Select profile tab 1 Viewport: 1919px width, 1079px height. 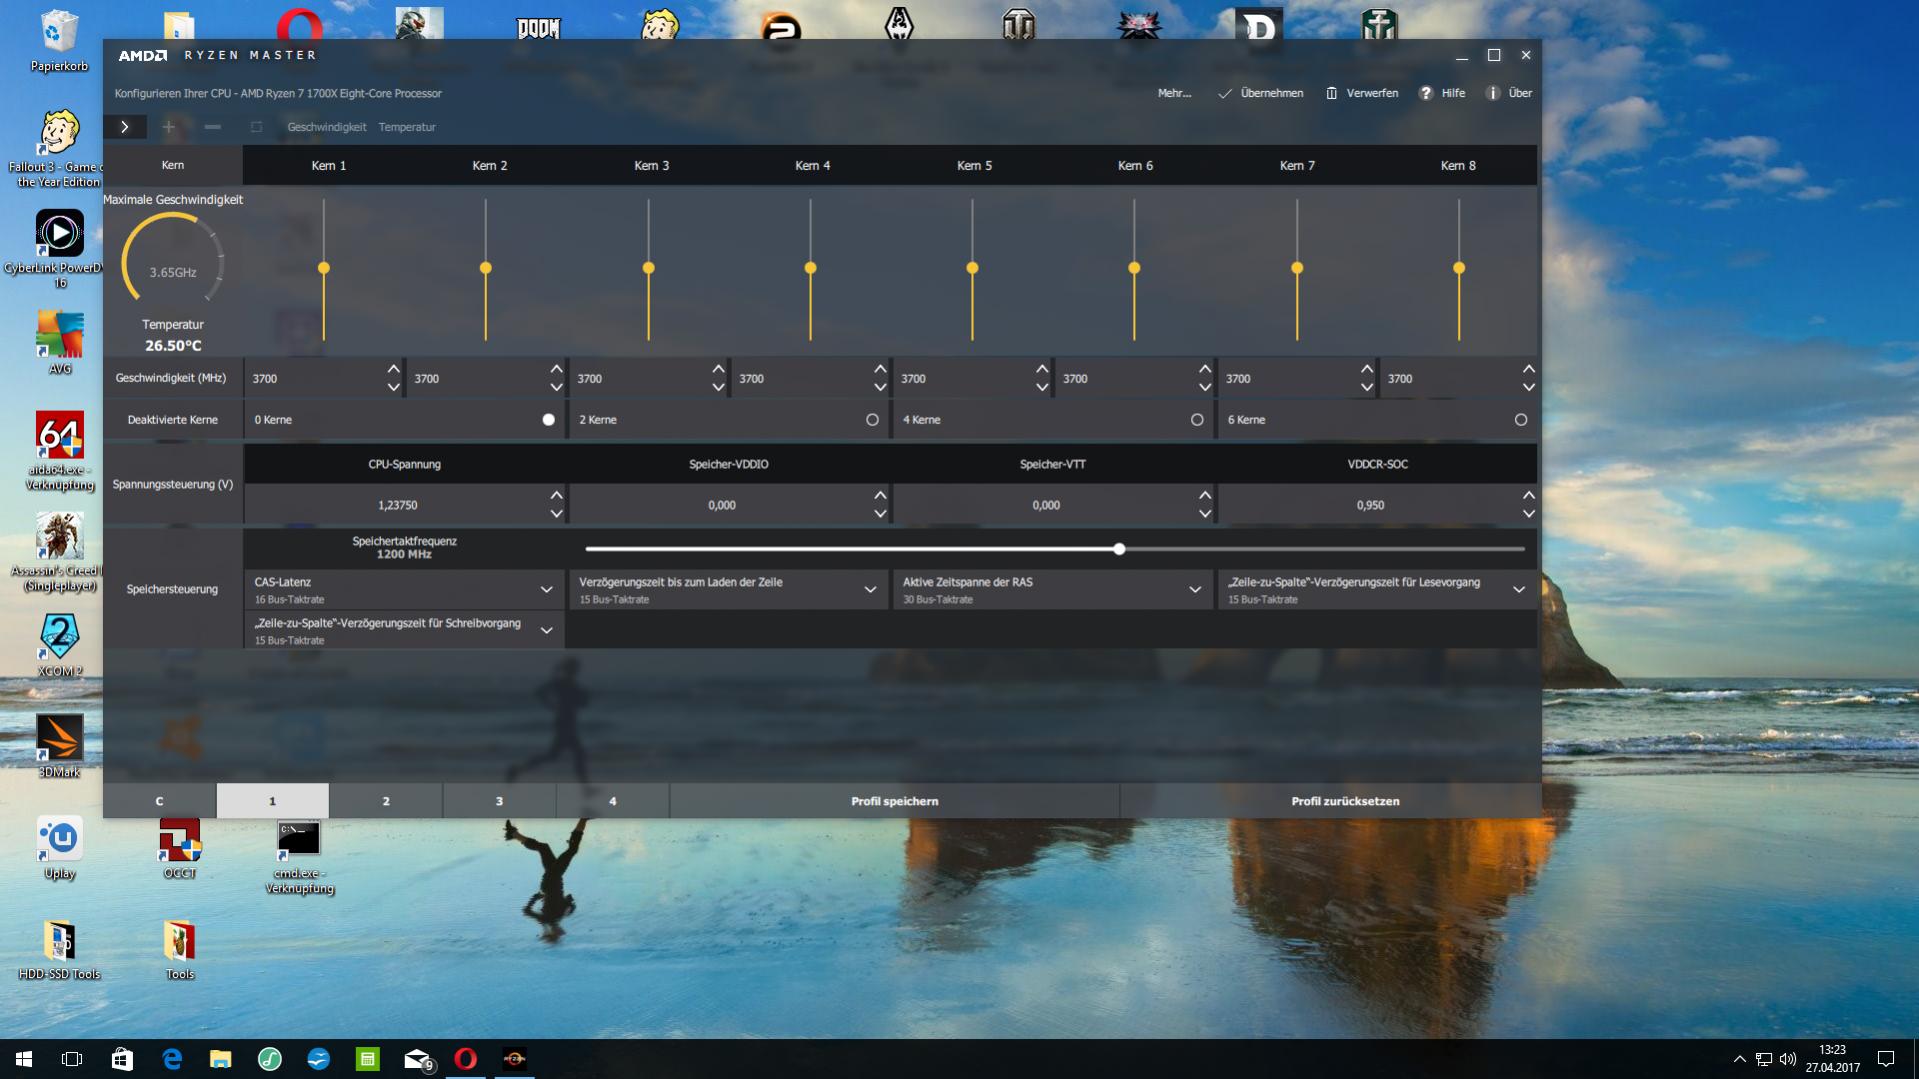coord(272,801)
